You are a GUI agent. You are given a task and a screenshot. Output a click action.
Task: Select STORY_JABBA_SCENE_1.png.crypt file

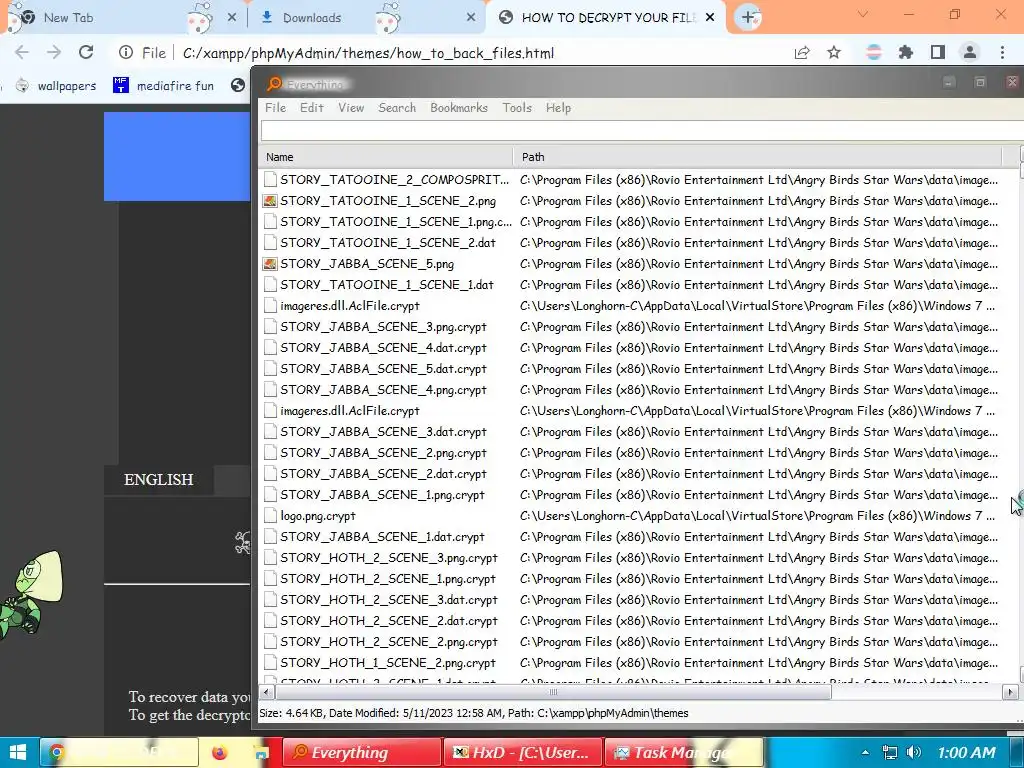(383, 495)
